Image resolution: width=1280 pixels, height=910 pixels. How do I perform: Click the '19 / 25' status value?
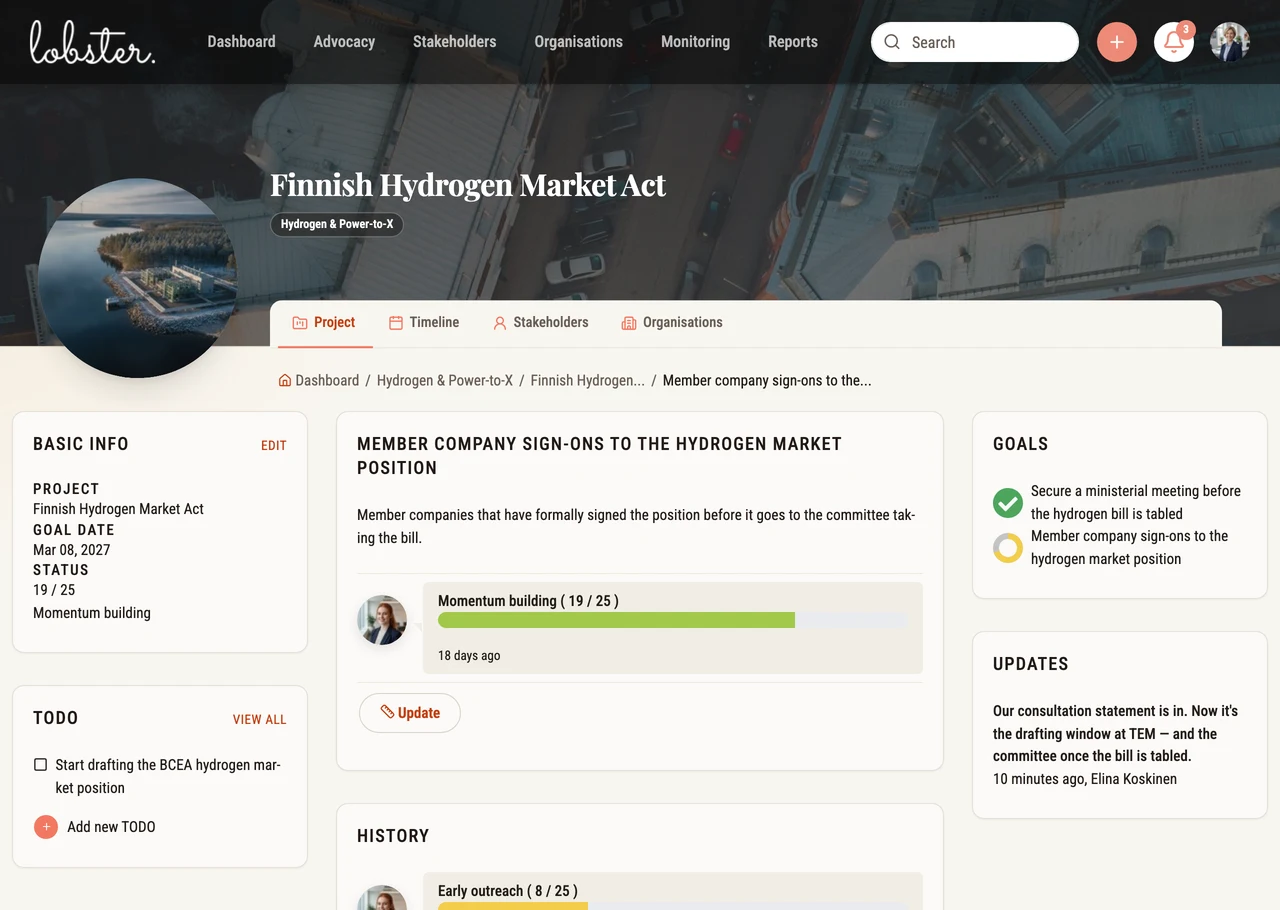tap(54, 590)
